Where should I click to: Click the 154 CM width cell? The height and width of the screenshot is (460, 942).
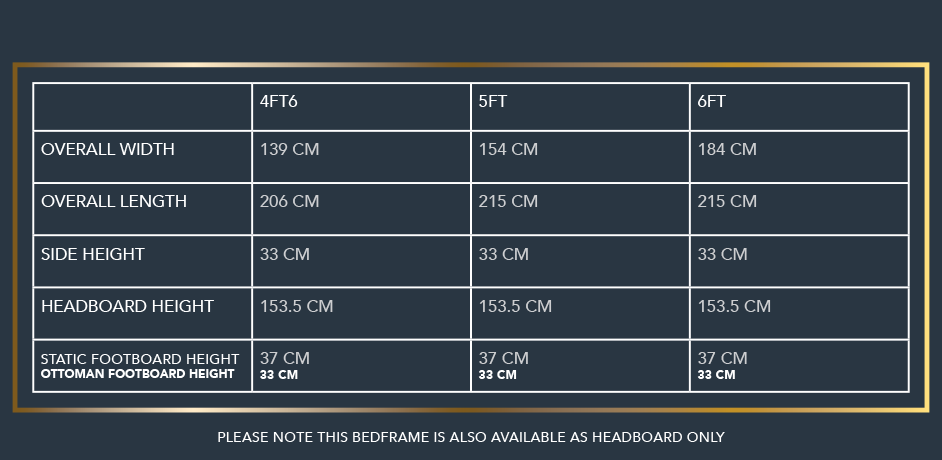pyautogui.click(x=508, y=150)
